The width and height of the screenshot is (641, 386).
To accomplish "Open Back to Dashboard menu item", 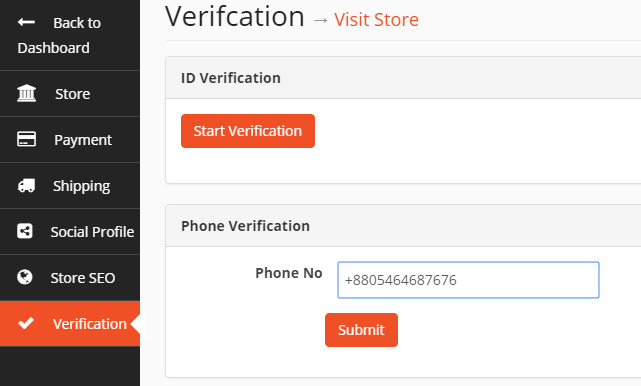I will point(70,35).
